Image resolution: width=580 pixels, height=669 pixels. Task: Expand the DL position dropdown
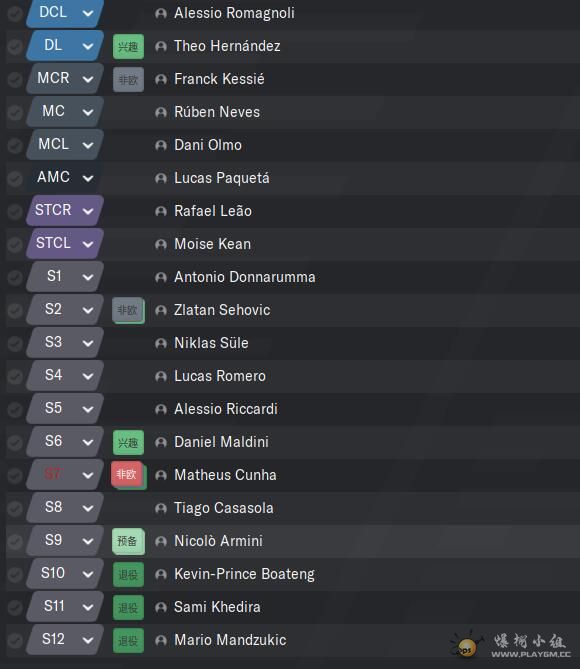[x=65, y=45]
